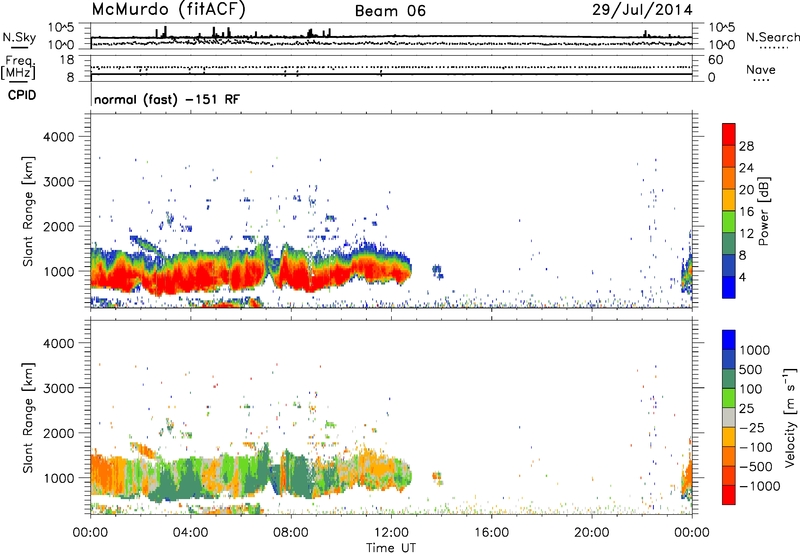Screen dimensions: 800x554
Task: Click the '3000' tick in Velocity panel
Action: pyautogui.click(x=59, y=388)
